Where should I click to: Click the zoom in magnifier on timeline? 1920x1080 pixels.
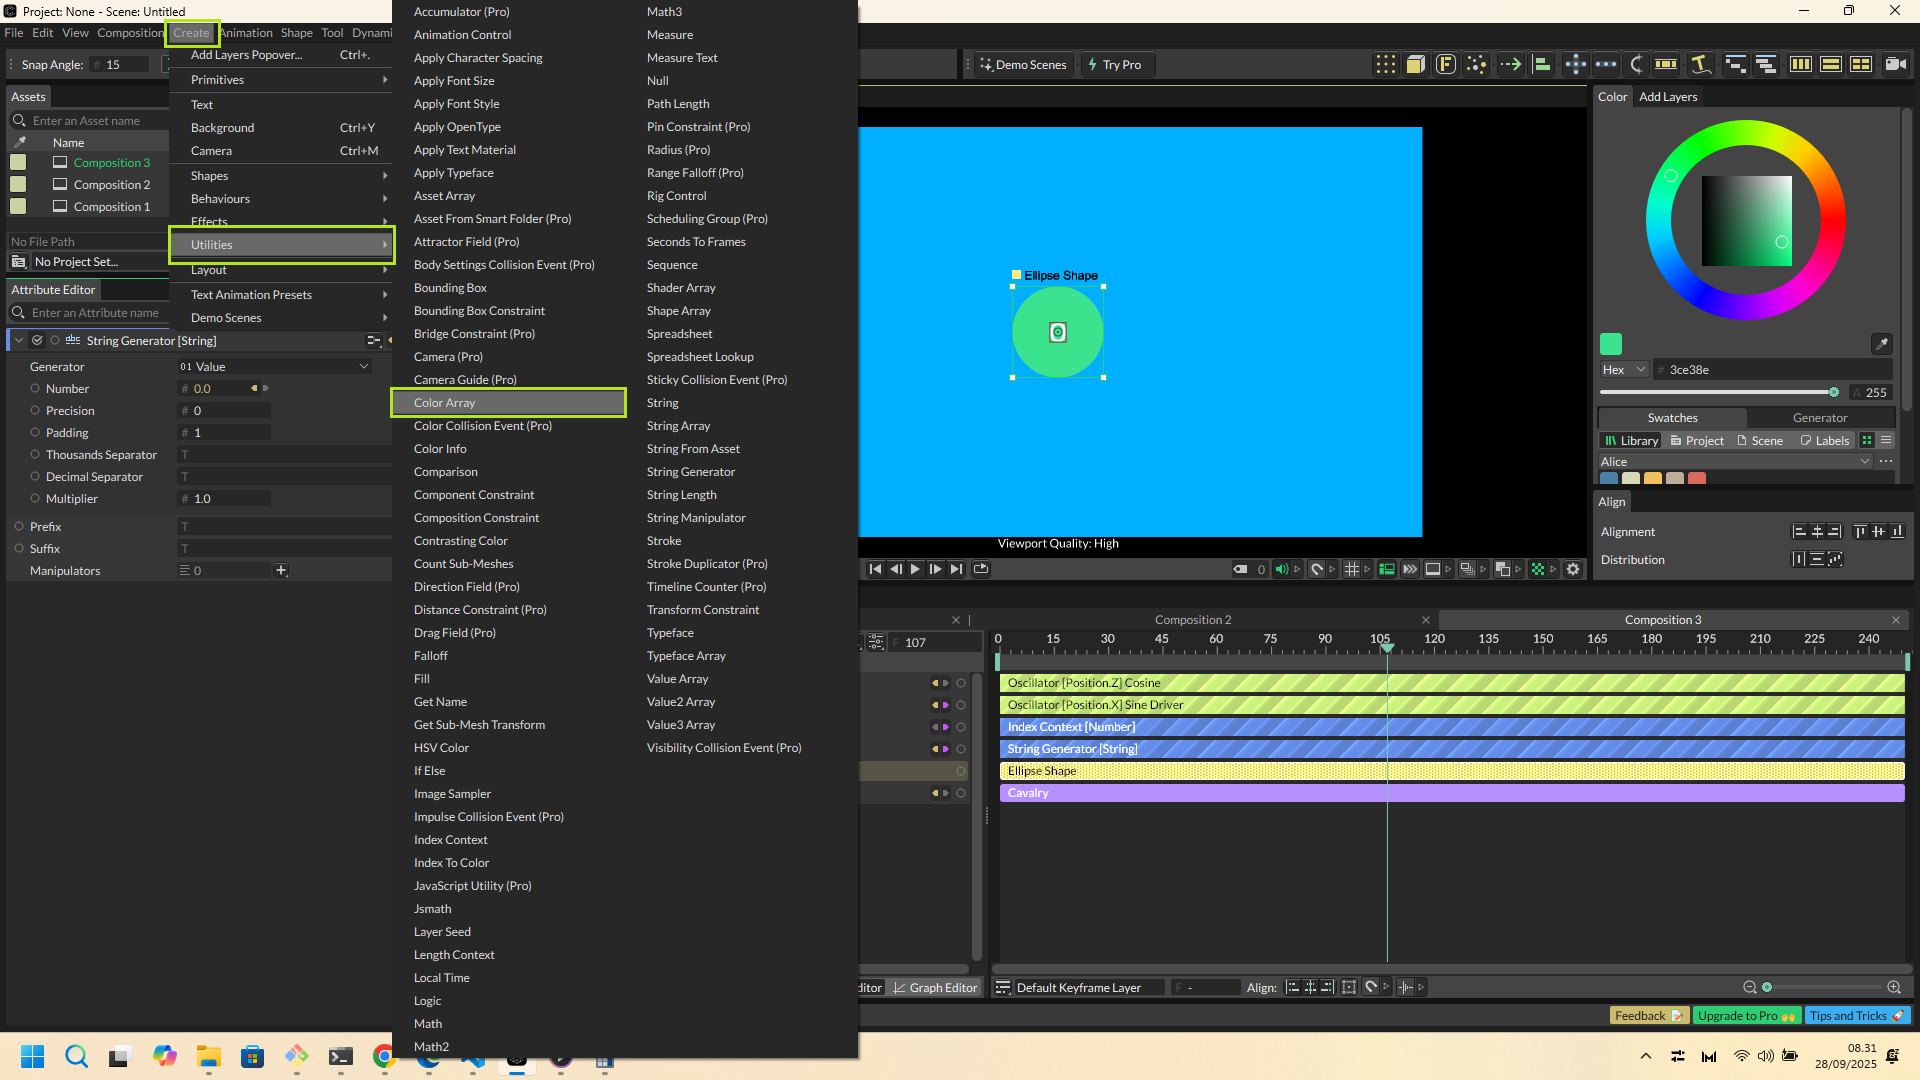1894,987
